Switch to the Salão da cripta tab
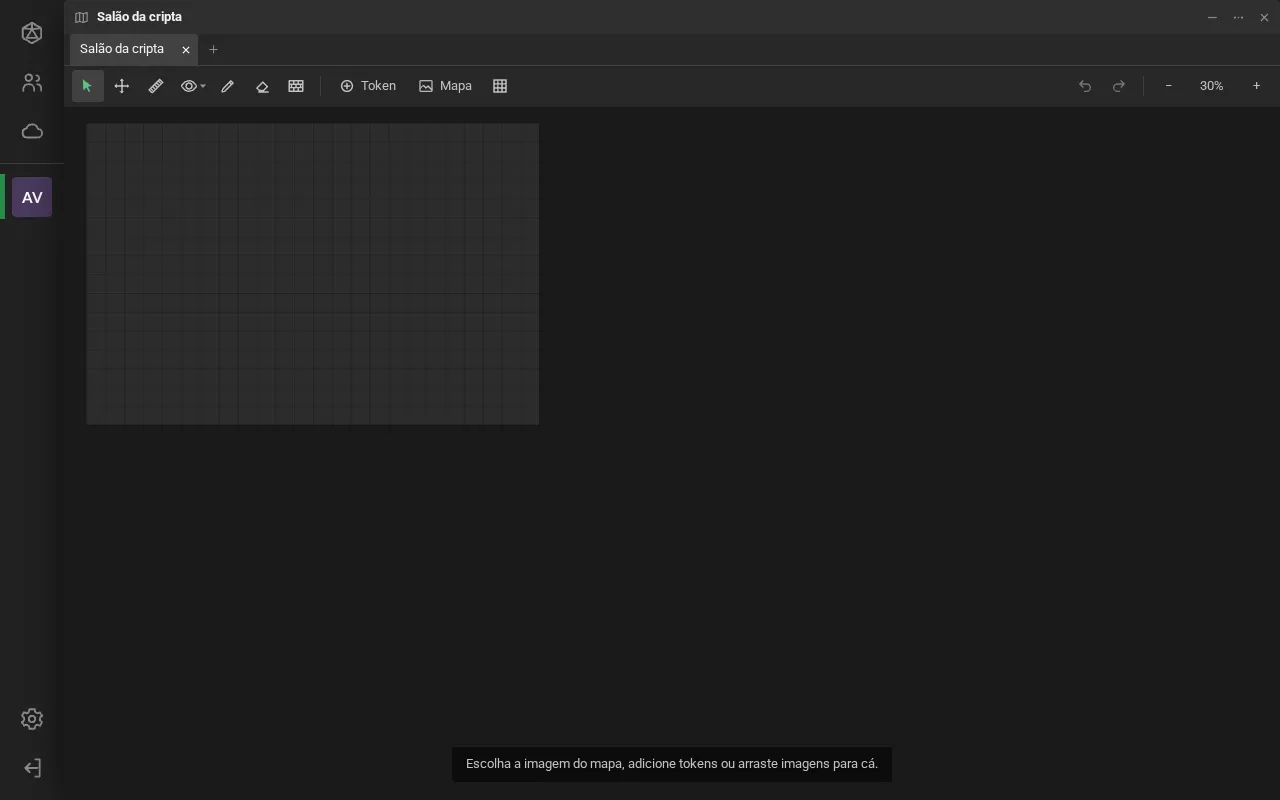 (x=122, y=49)
